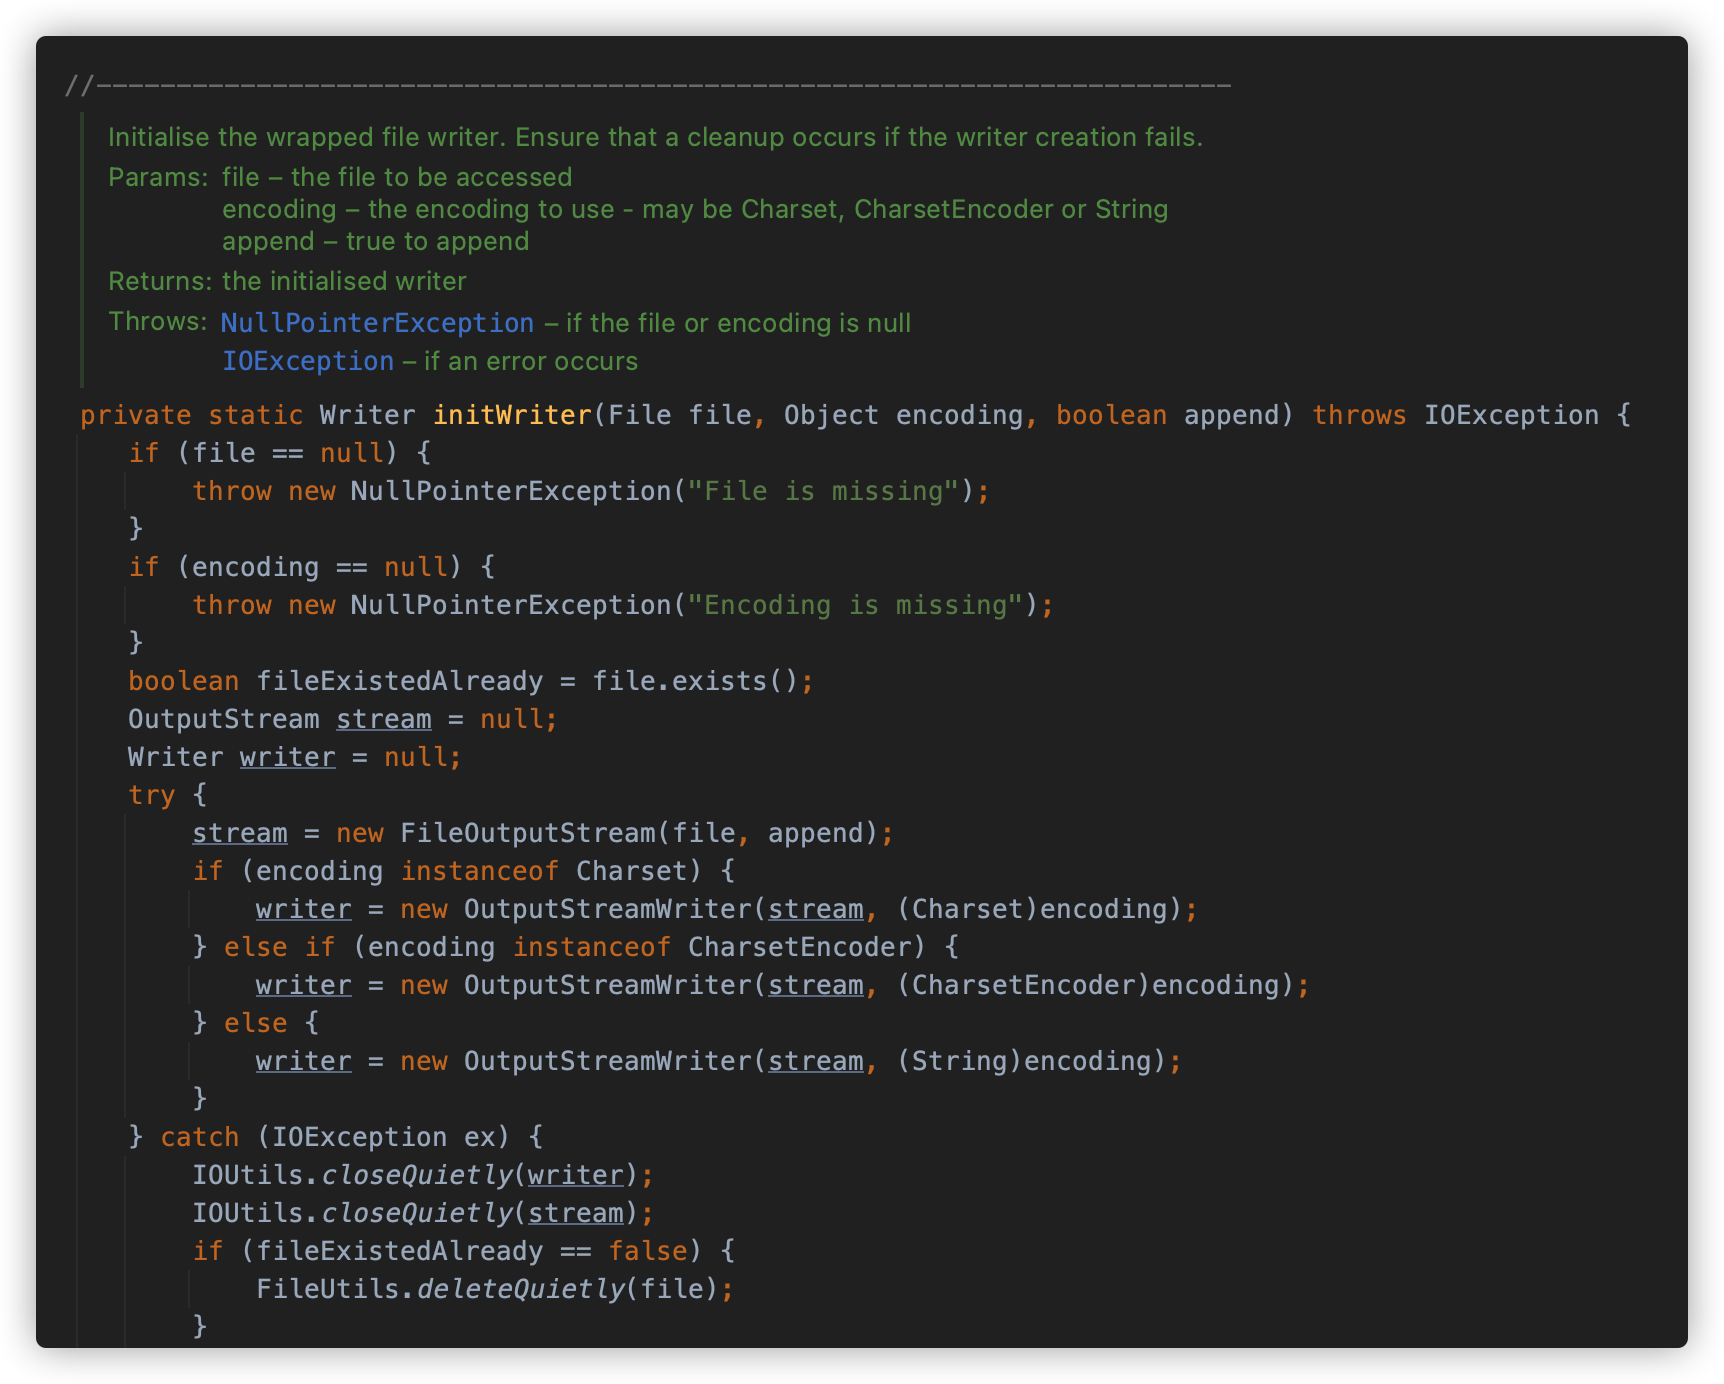The width and height of the screenshot is (1724, 1384).
Task: Click "if (encoding instanceof Charset)" line
Action: pos(464,871)
